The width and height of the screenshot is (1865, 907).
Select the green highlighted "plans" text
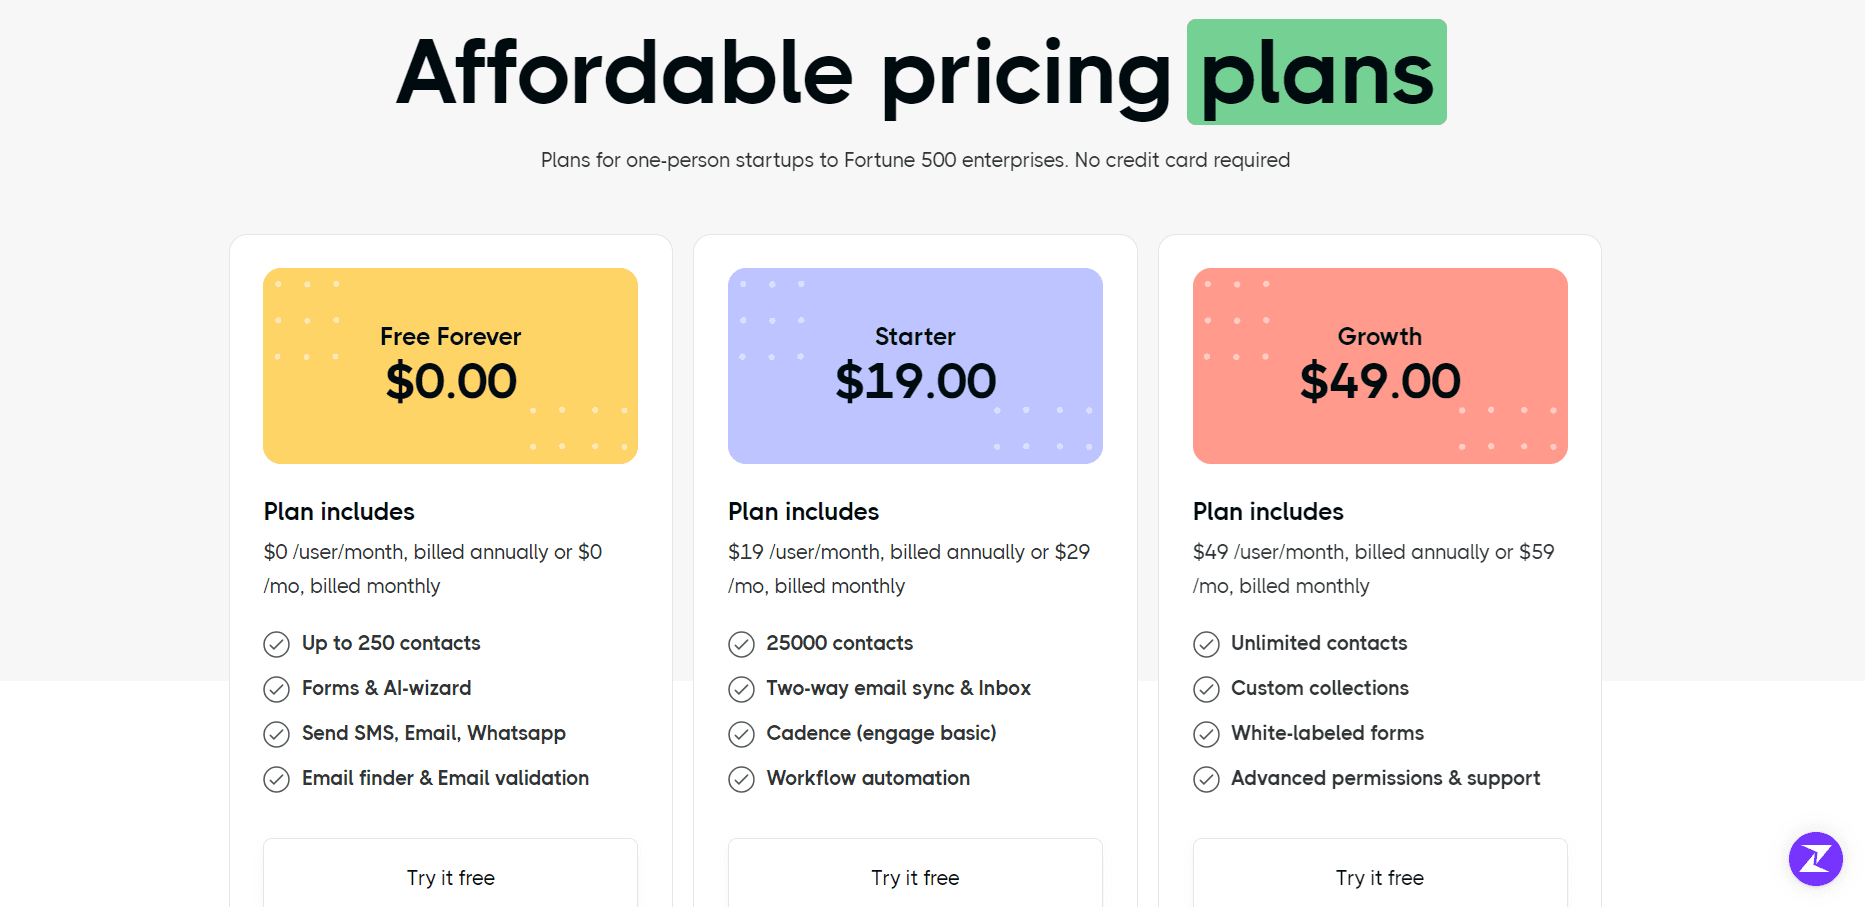[x=1316, y=72]
